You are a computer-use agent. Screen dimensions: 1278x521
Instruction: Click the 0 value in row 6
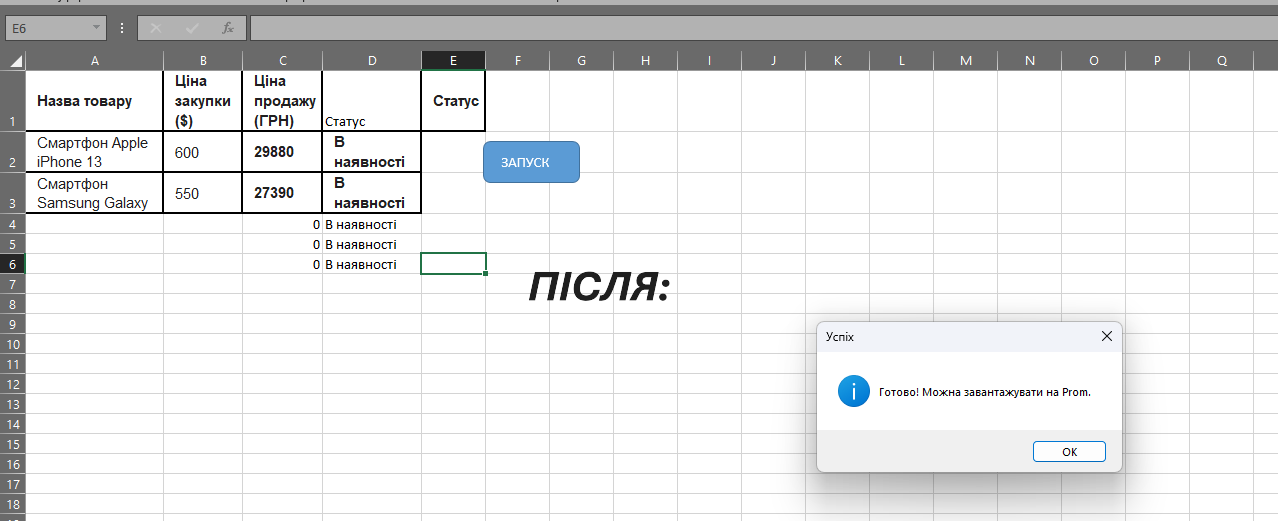tap(282, 264)
